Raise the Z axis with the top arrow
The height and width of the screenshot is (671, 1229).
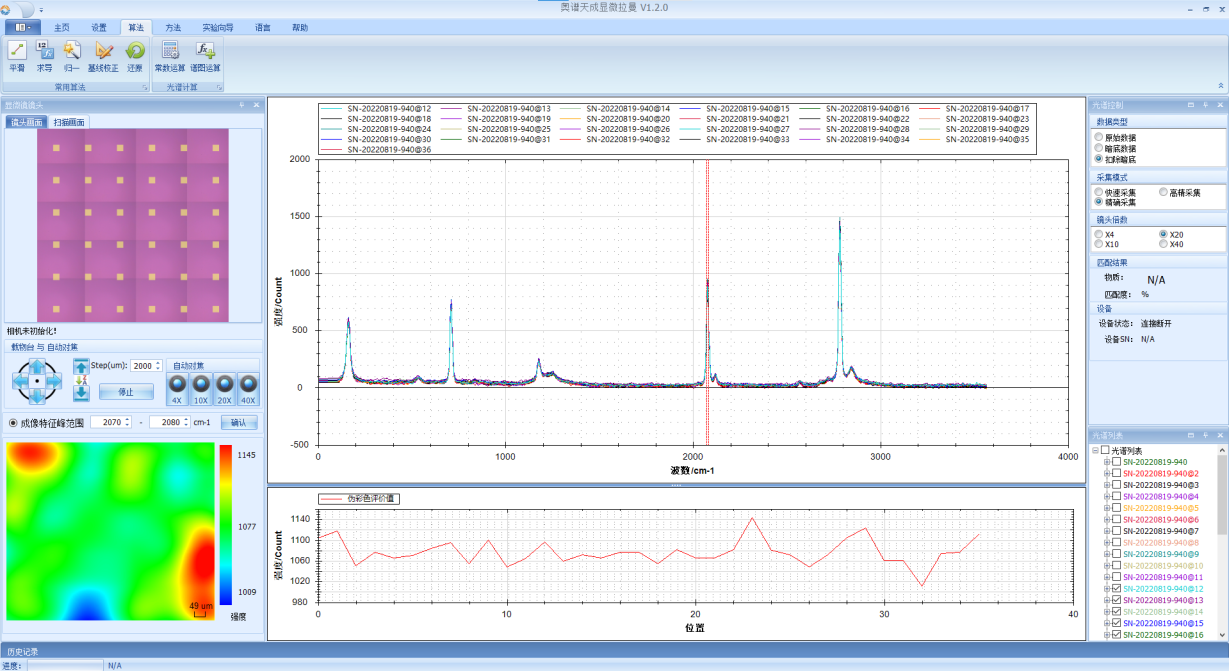click(x=82, y=366)
